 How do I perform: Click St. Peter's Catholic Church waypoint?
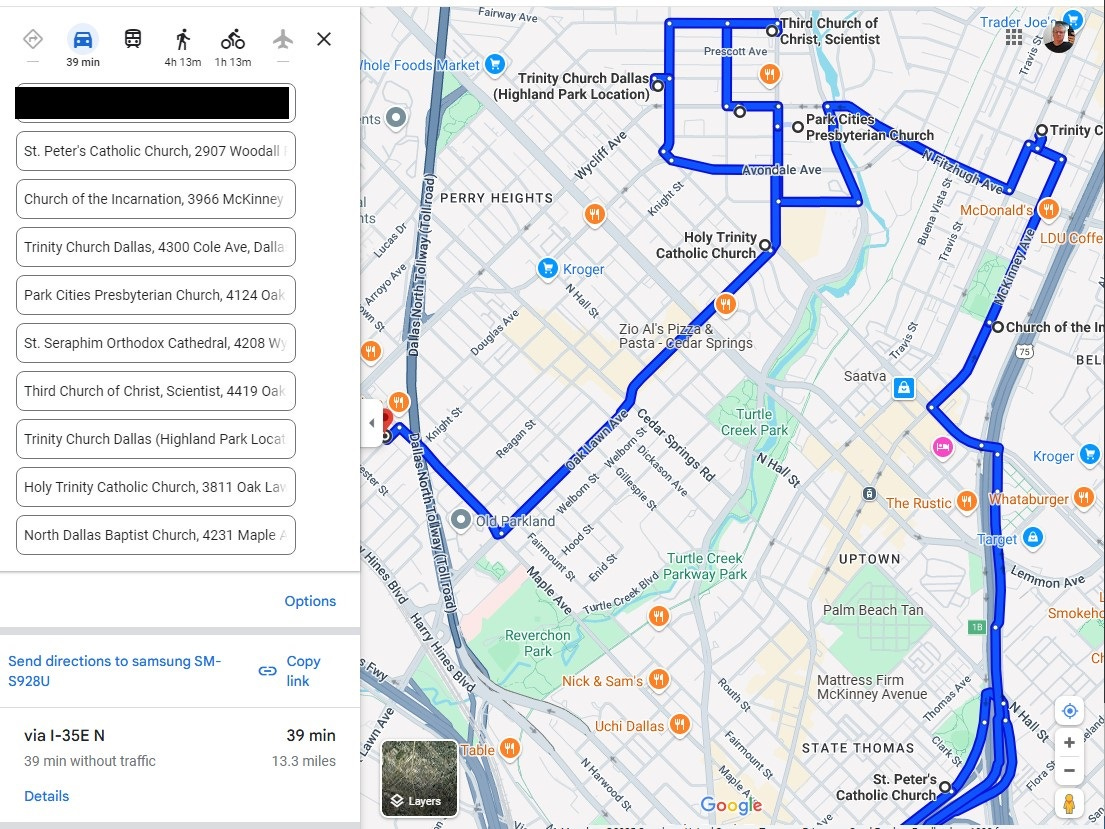click(944, 787)
